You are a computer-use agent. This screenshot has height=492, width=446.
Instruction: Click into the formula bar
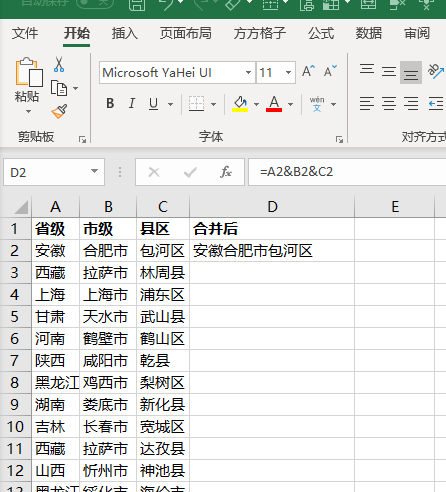pos(347,172)
